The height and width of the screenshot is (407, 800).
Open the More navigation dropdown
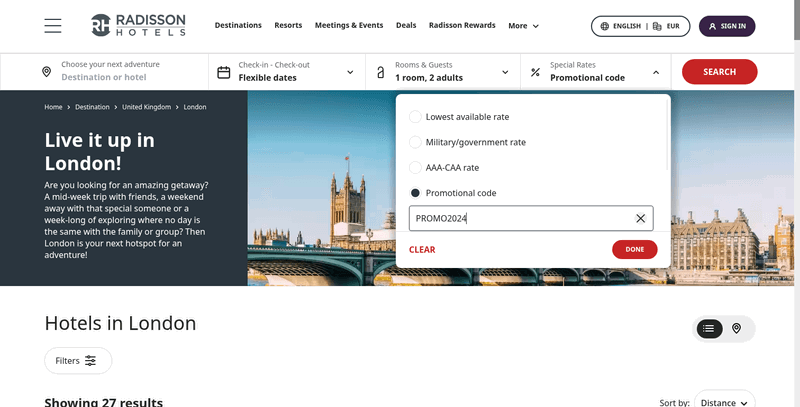[x=523, y=26]
